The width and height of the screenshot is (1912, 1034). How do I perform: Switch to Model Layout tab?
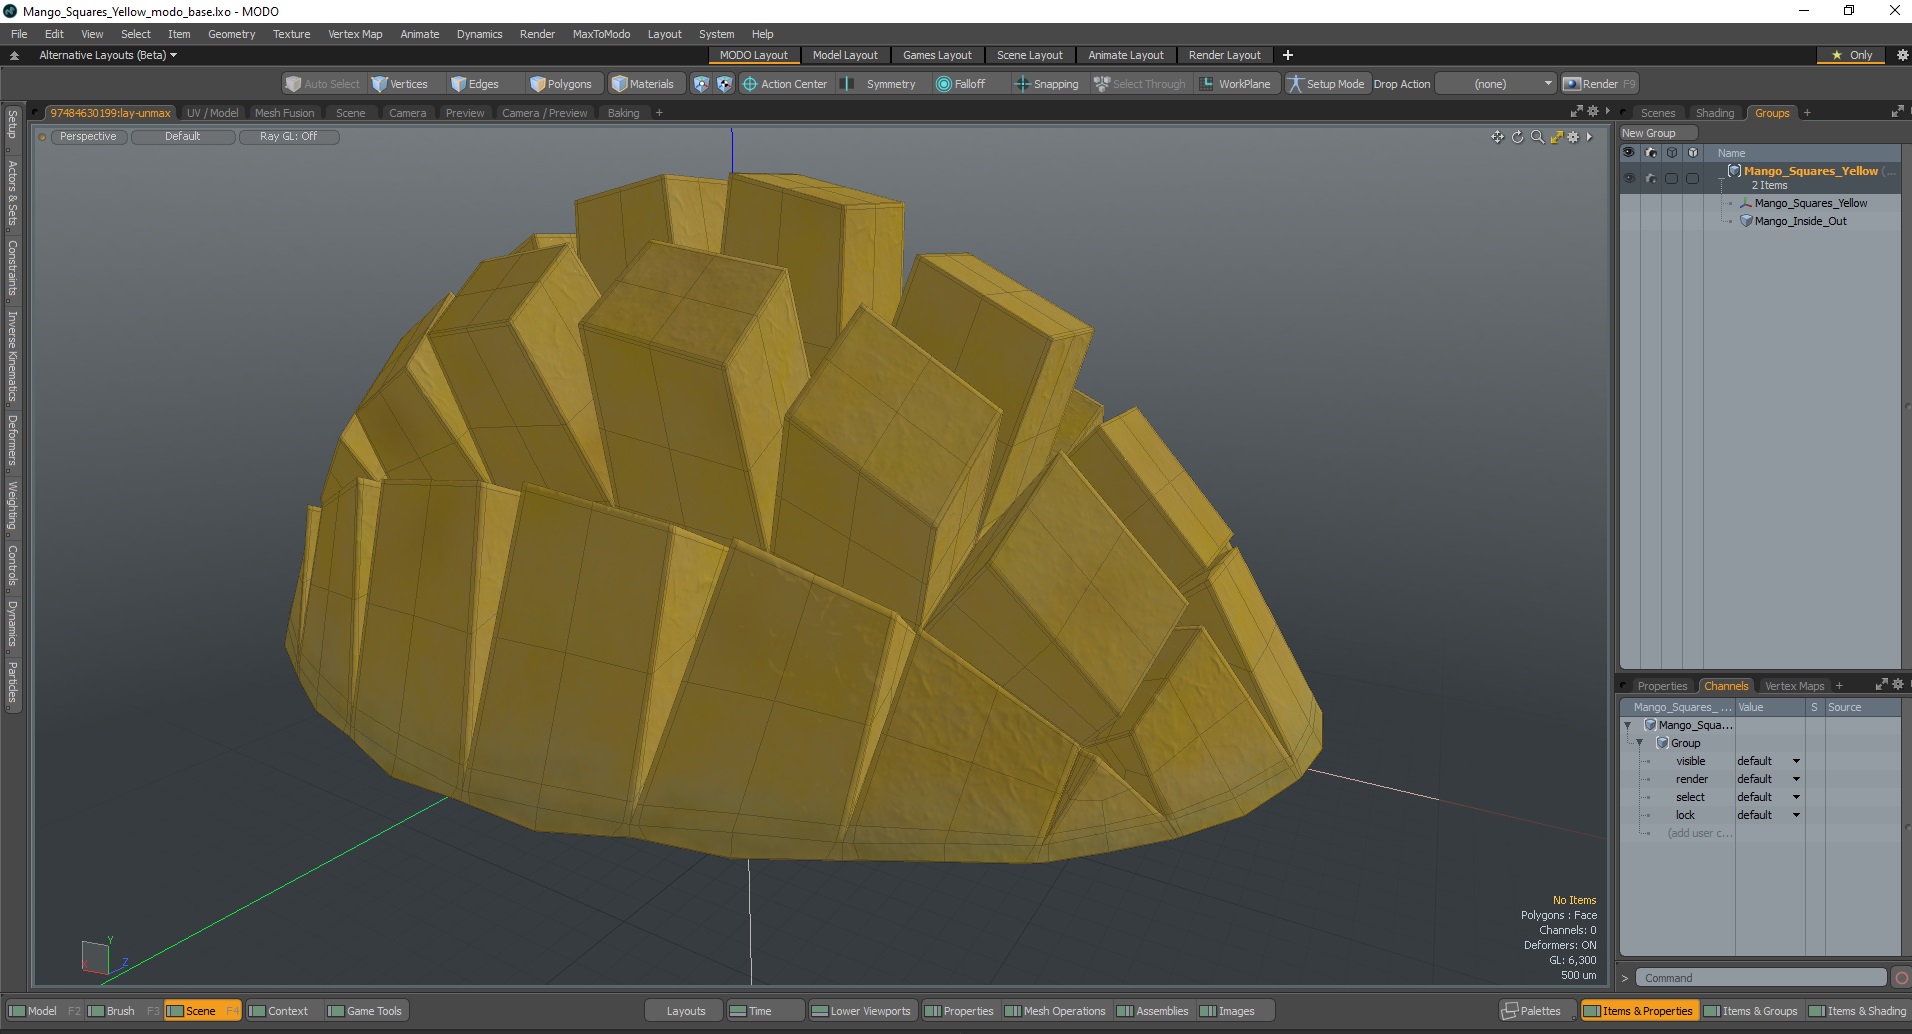tap(844, 55)
